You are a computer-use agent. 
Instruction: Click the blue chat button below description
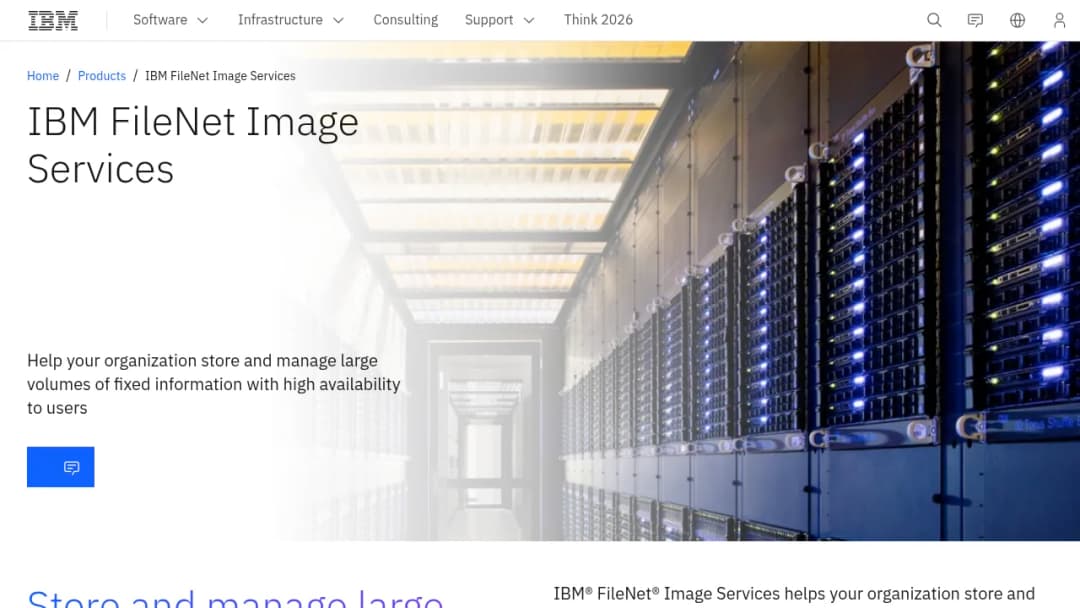tap(61, 467)
